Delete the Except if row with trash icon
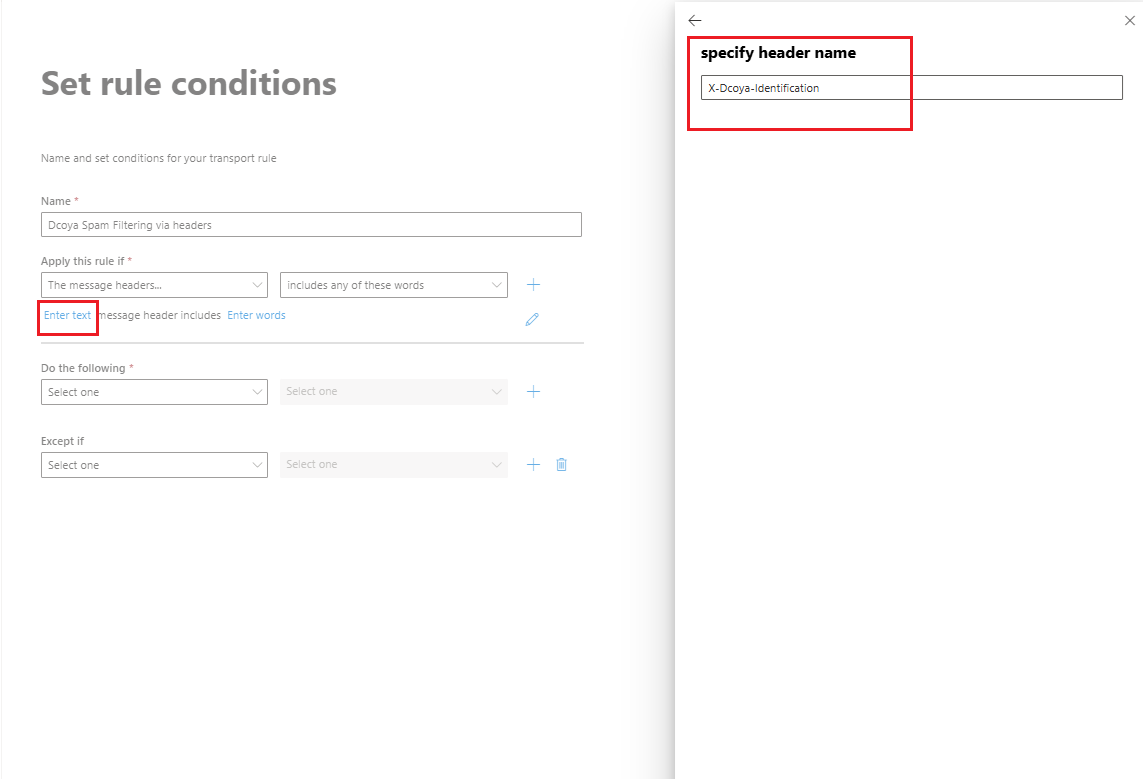Screen dimensions: 1144x779 tap(561, 465)
